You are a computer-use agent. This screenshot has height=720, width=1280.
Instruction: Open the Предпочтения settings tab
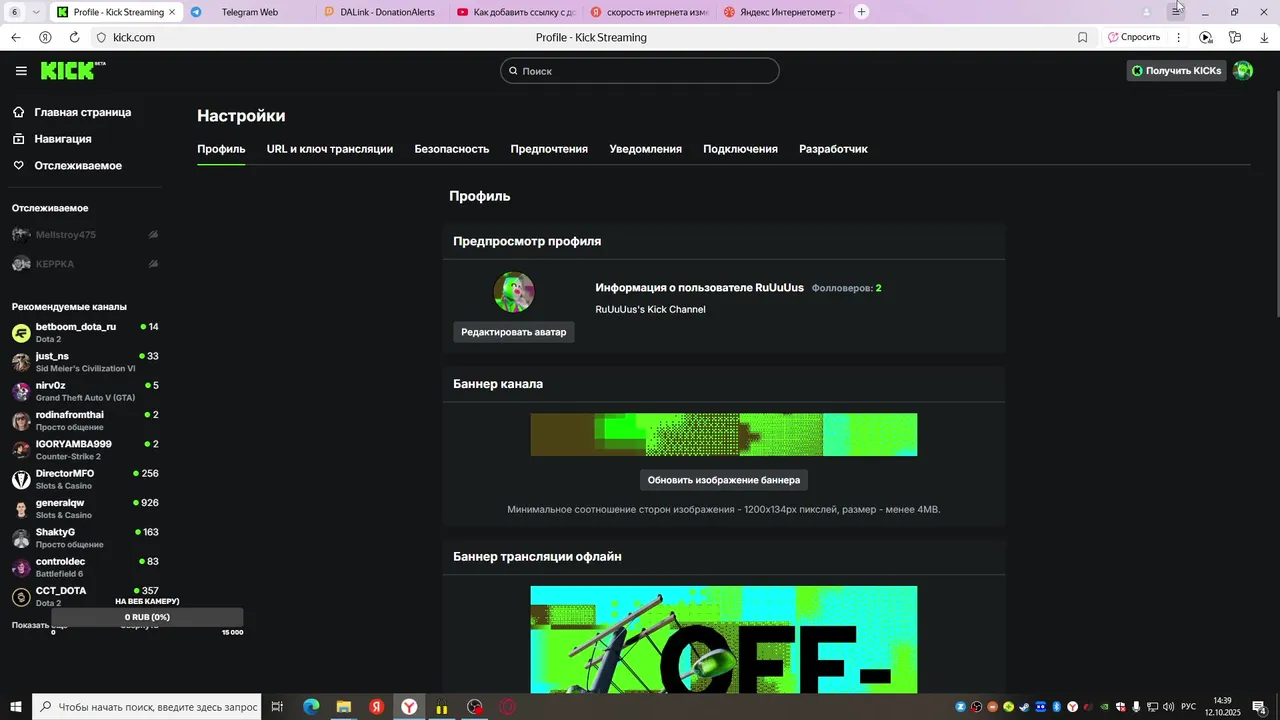(549, 149)
